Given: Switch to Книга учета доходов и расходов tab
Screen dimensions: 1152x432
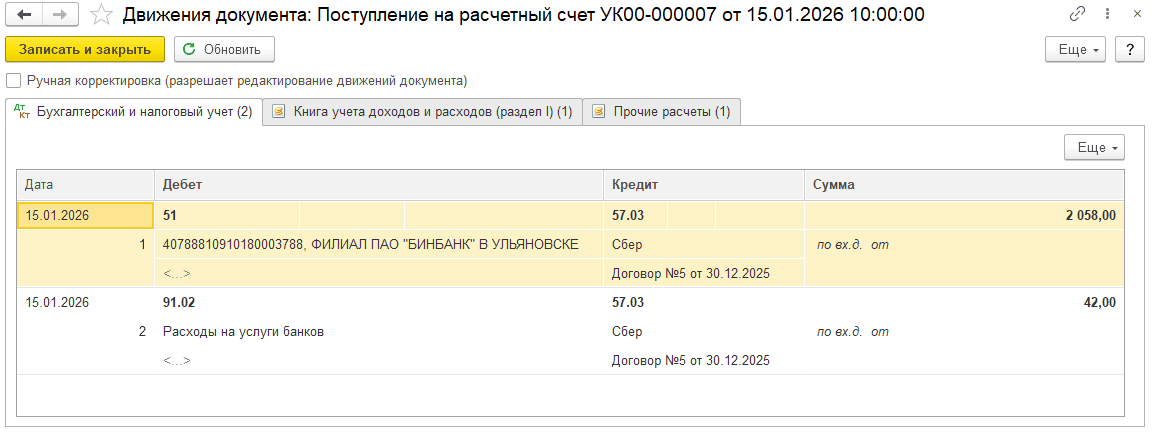Looking at the screenshot, I should (x=432, y=112).
